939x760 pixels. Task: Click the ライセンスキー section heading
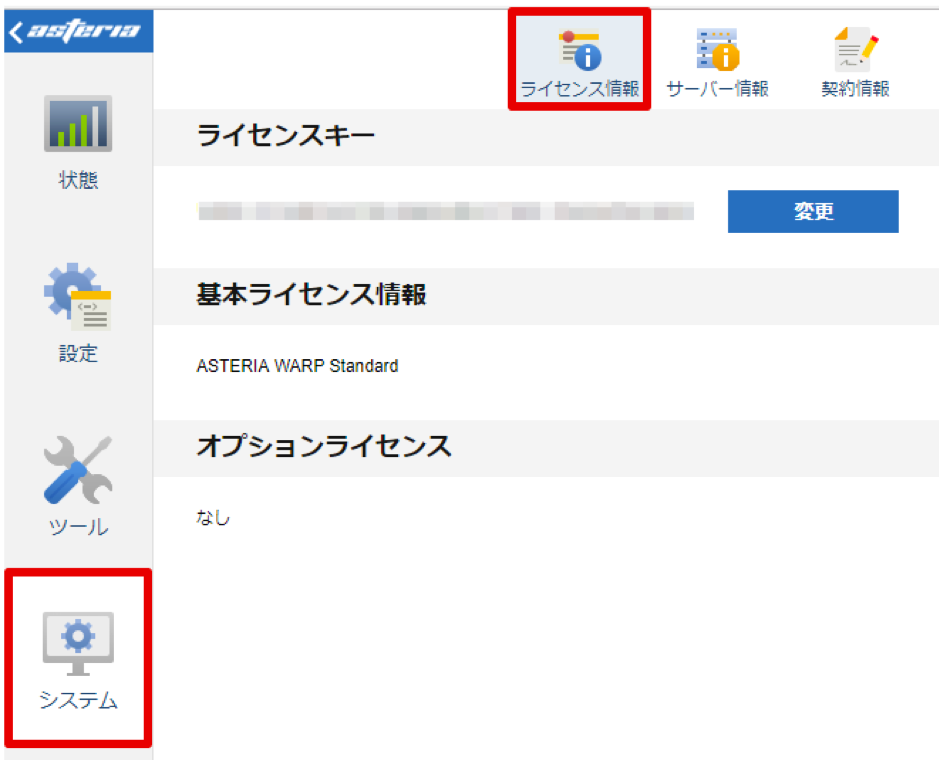tap(286, 135)
